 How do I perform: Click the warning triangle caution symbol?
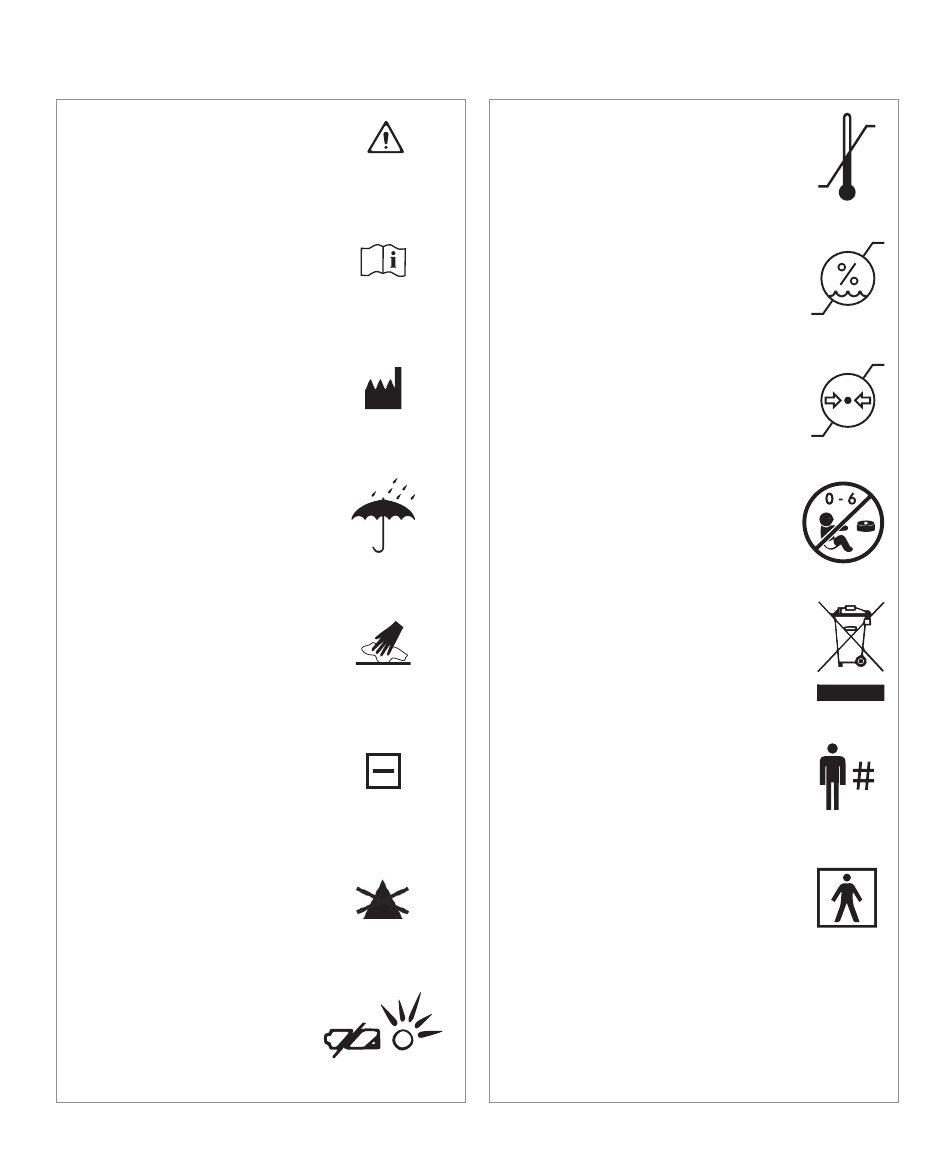tap(385, 138)
